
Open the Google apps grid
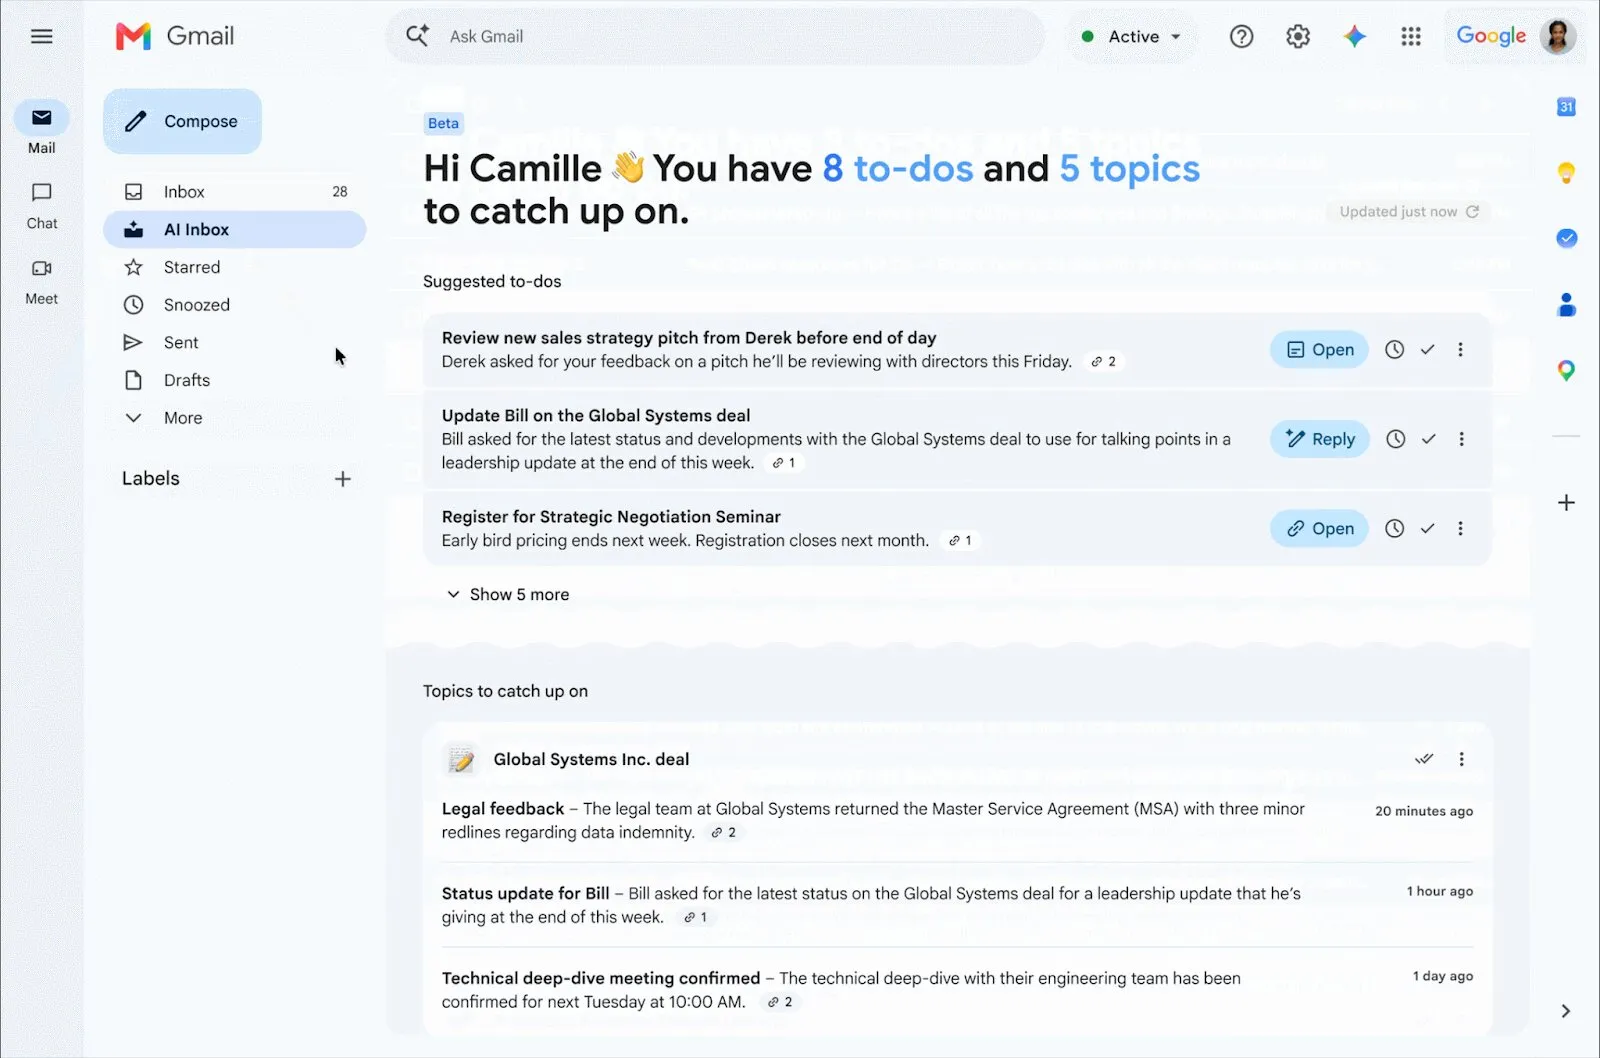[x=1411, y=37]
